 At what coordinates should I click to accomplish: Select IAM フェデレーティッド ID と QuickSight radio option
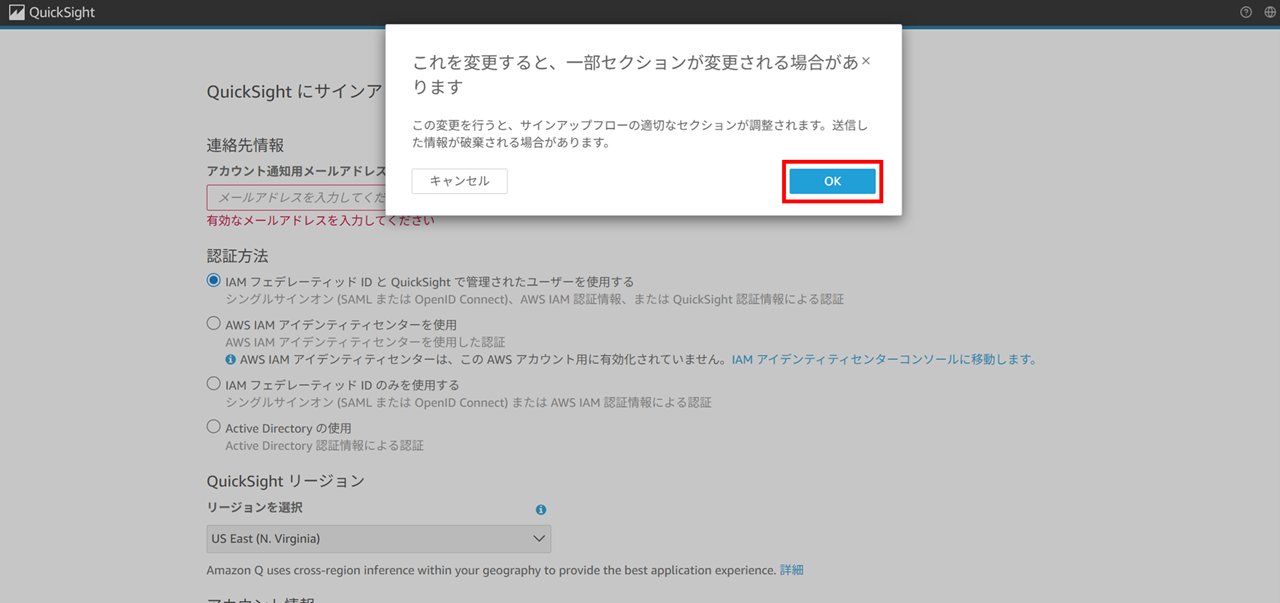(x=214, y=281)
